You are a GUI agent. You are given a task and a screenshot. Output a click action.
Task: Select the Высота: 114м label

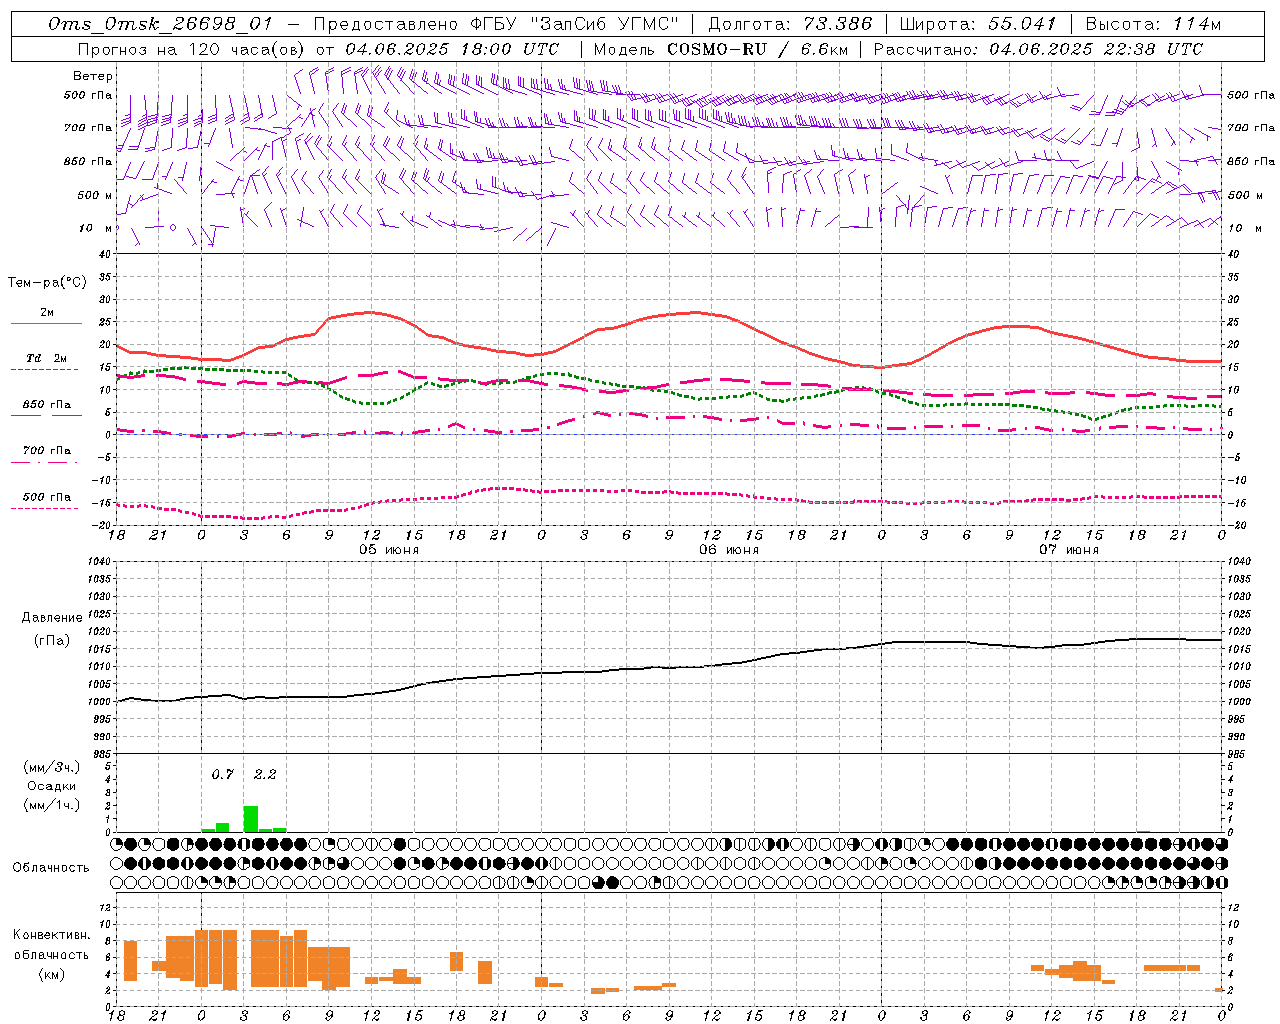tap(1153, 24)
